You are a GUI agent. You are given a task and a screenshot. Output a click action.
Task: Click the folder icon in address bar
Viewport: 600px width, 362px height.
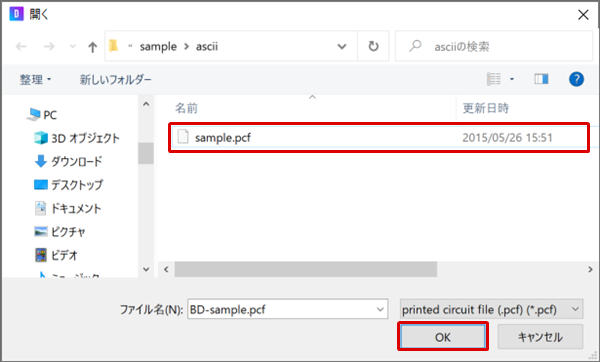pyautogui.click(x=113, y=46)
